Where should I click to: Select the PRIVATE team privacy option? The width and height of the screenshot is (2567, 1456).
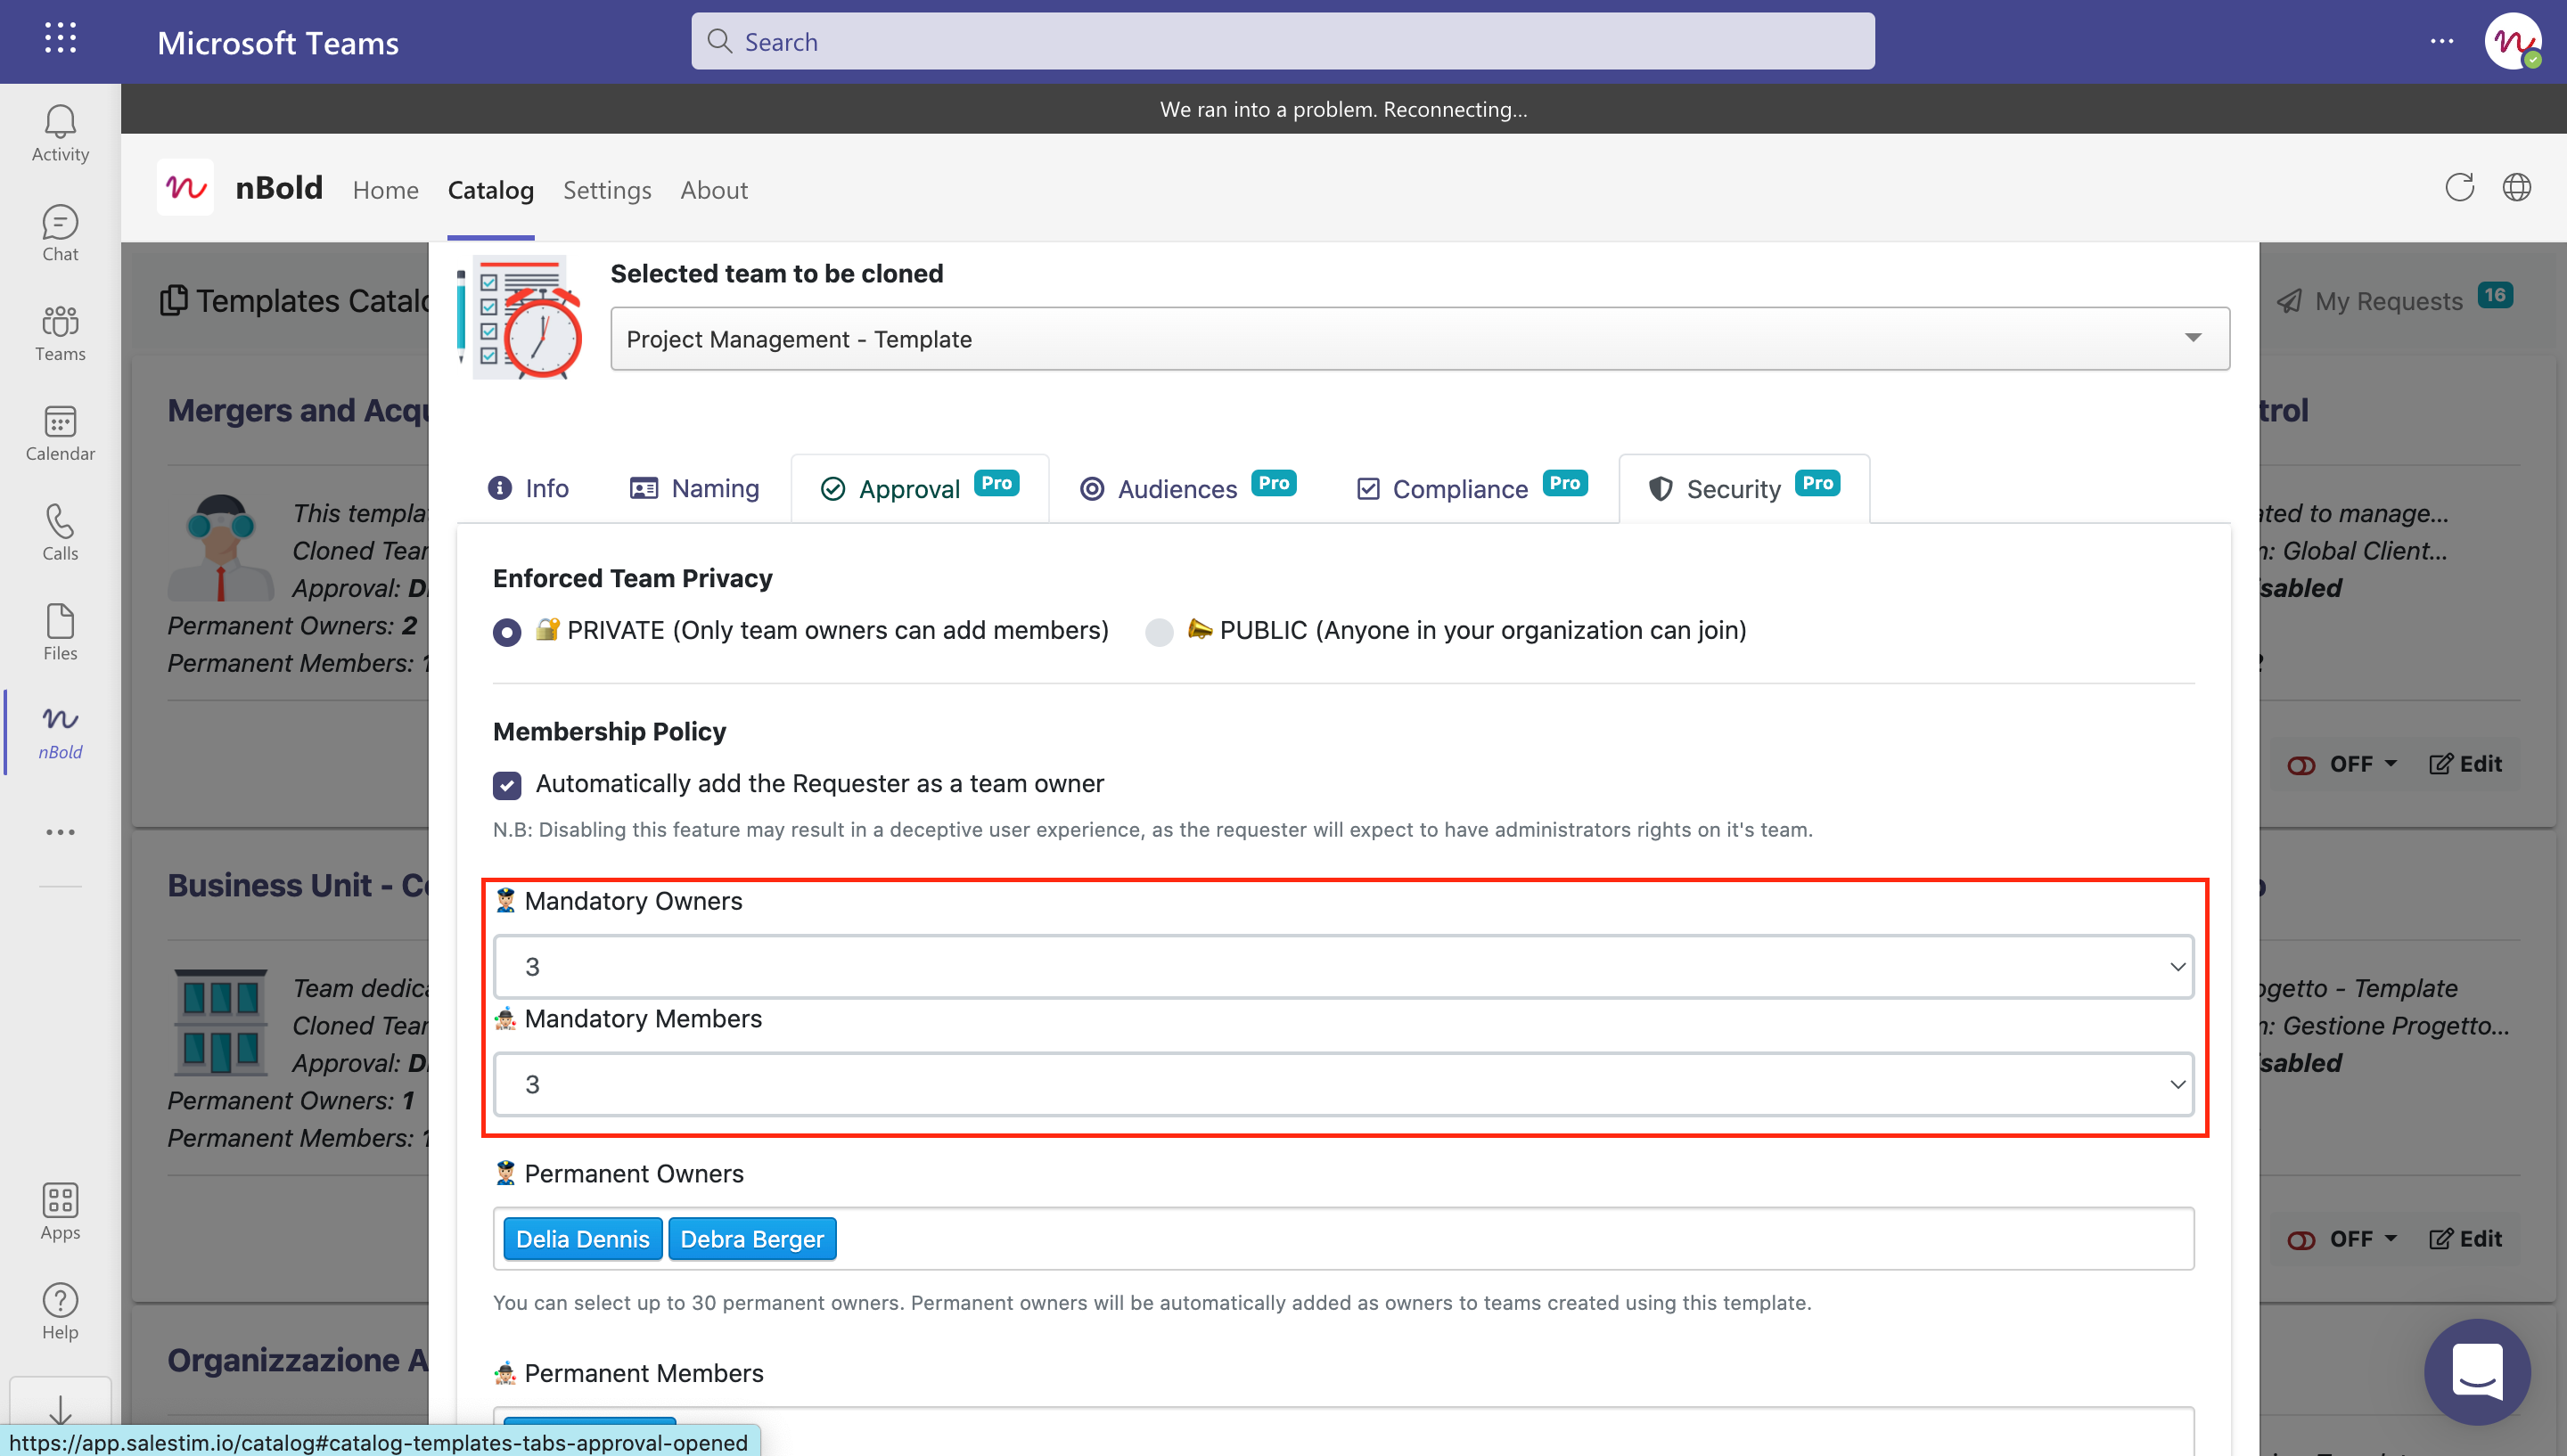coord(507,632)
